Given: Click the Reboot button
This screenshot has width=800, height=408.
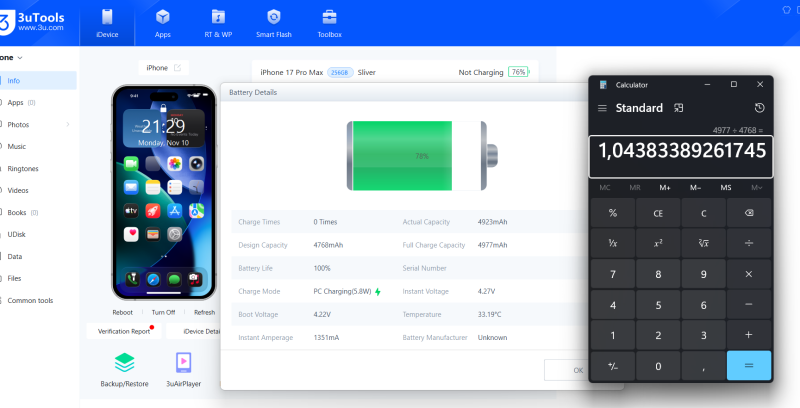Looking at the screenshot, I should click(x=122, y=312).
